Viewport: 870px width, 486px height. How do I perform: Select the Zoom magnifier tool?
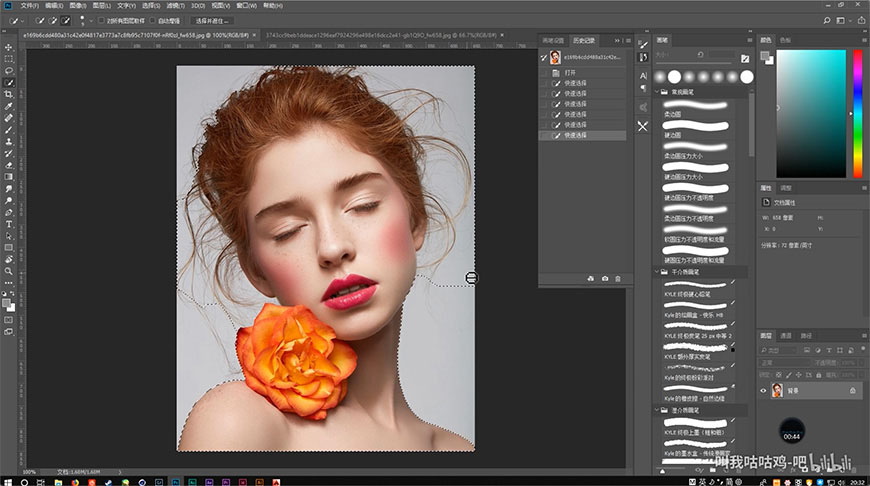pos(8,271)
